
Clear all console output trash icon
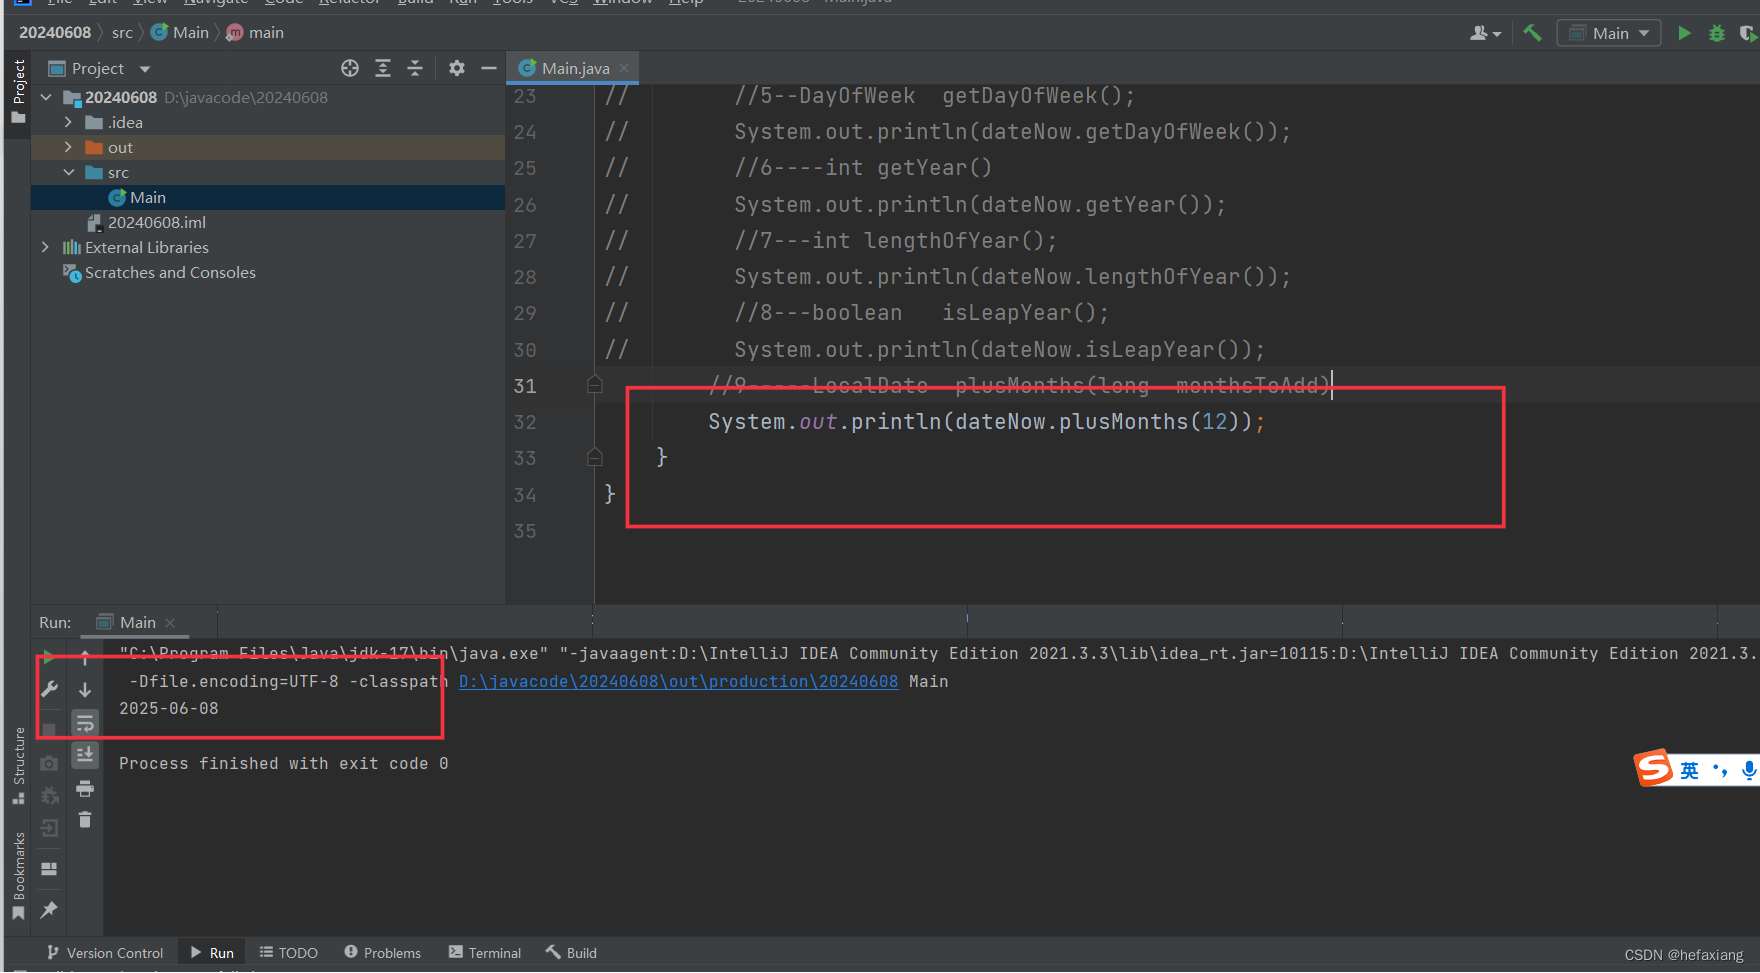(x=85, y=820)
